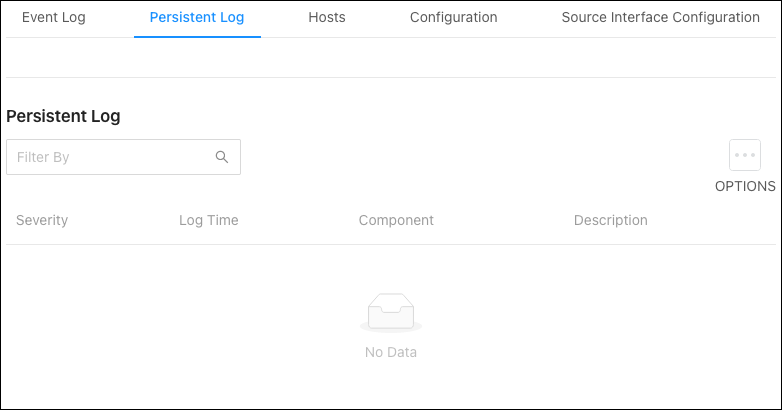
Task: Click the OPTIONS label
Action: tap(745, 187)
